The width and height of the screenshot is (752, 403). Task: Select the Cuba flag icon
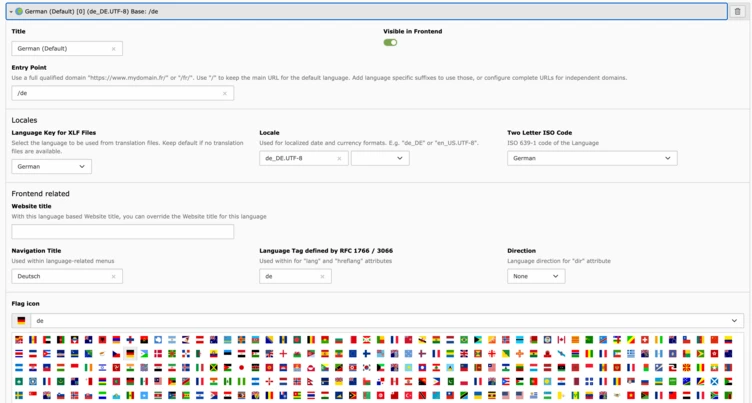coord(47,354)
